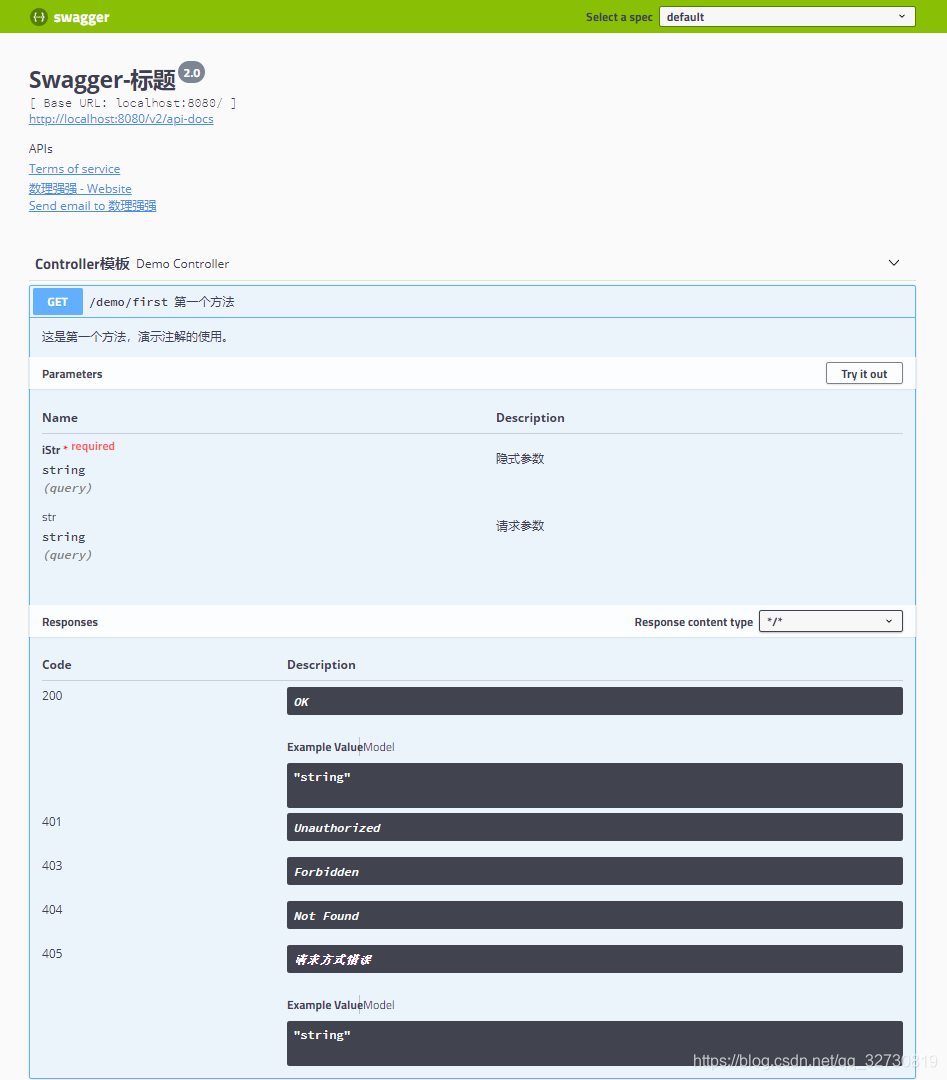Click the 200 response code
Viewport: 947px width, 1080px height.
52,696
